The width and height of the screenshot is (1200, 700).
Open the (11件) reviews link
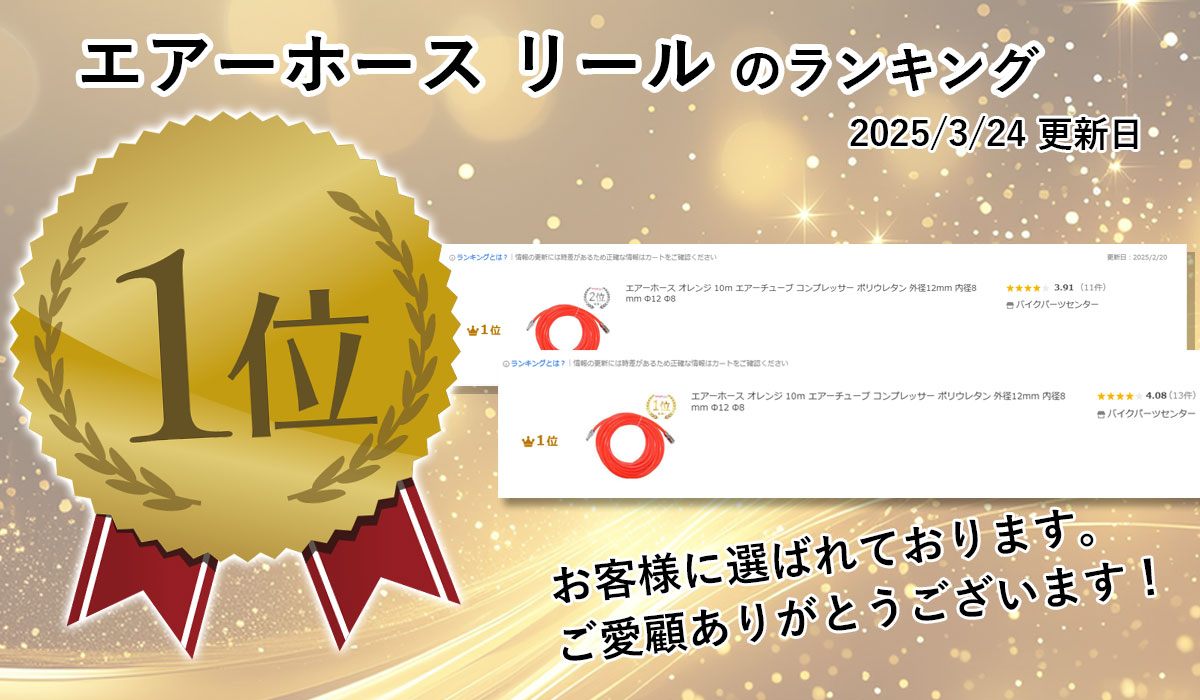click(1091, 287)
